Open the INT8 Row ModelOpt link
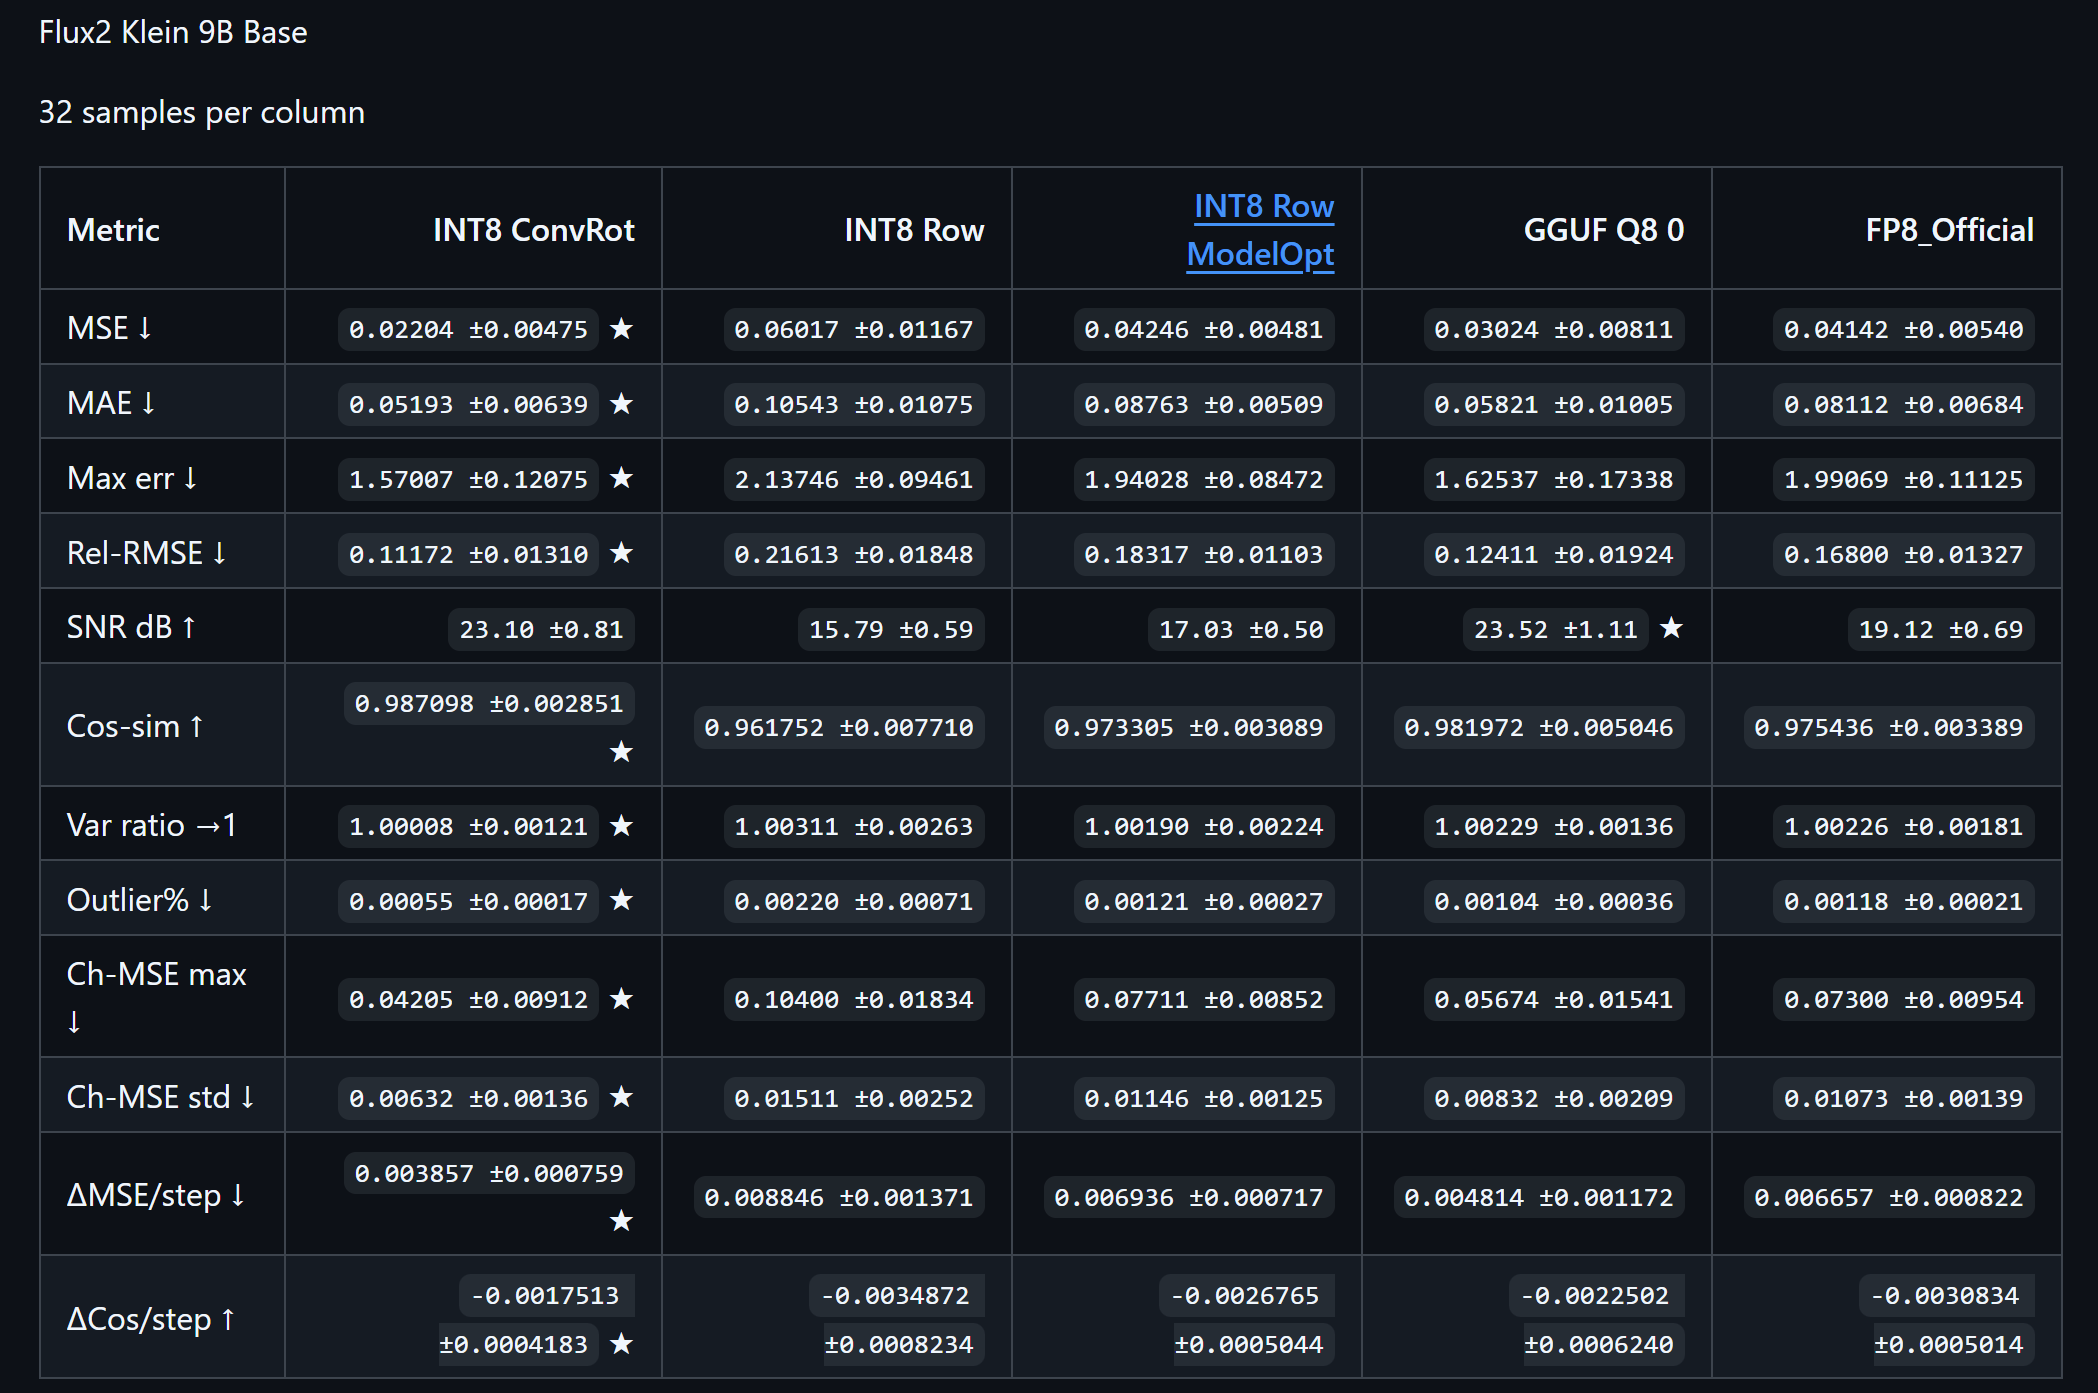 point(1260,230)
